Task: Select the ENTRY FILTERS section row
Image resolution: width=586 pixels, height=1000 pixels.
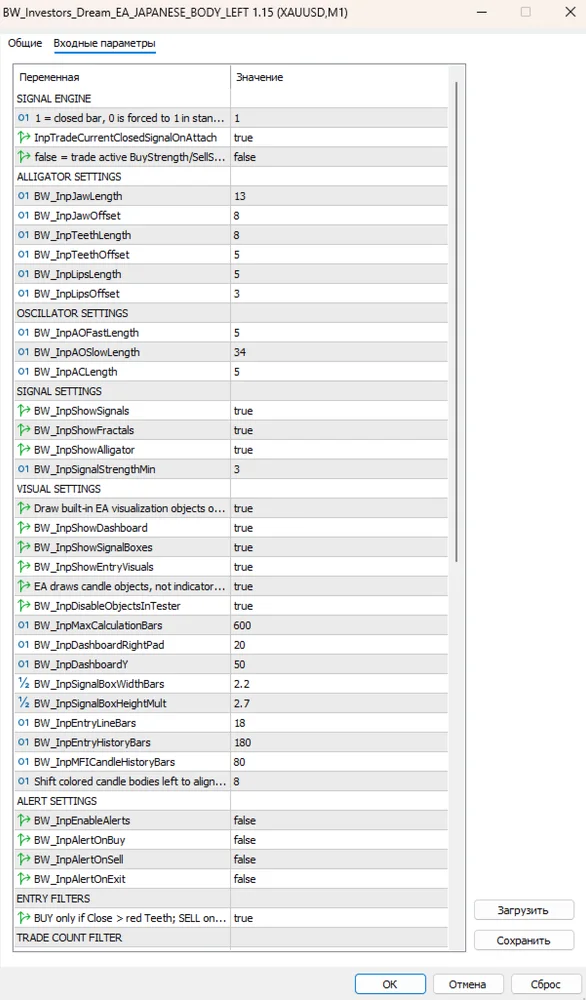Action: (x=231, y=898)
